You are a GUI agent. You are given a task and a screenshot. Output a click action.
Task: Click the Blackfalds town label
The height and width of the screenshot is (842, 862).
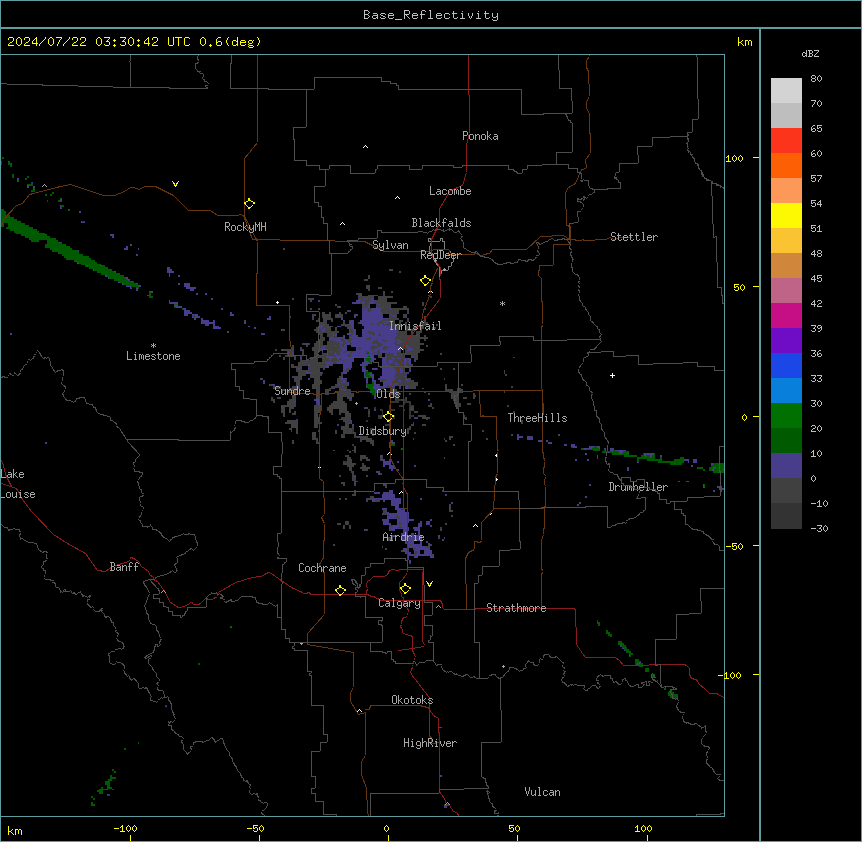click(441, 223)
